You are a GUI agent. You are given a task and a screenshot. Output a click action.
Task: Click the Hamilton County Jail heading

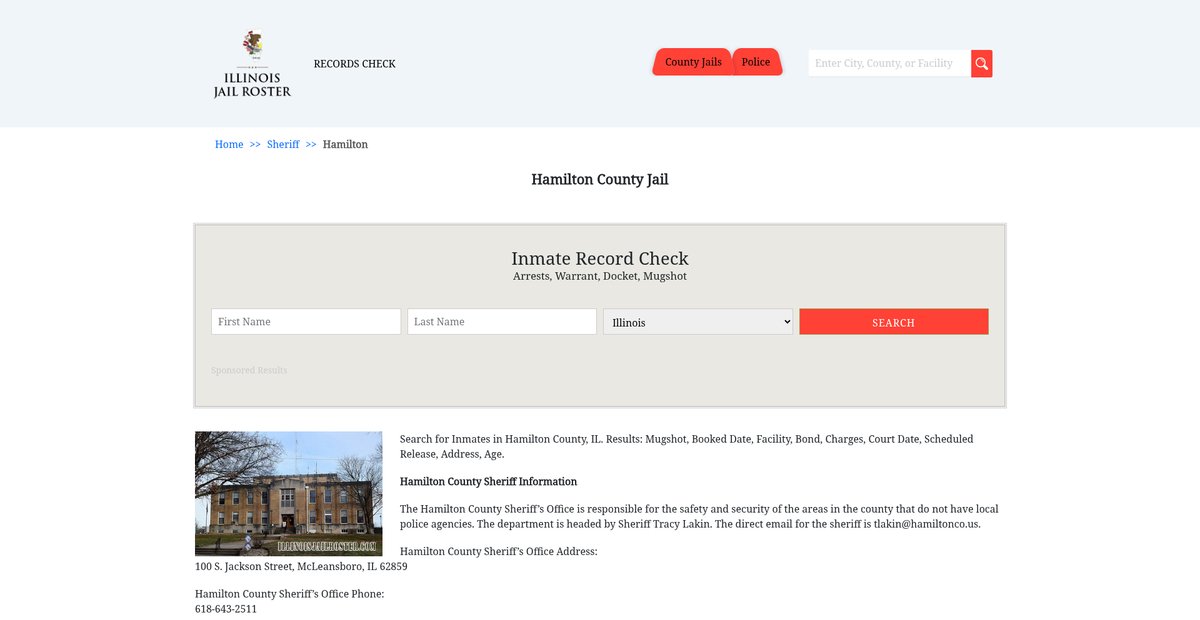point(600,180)
